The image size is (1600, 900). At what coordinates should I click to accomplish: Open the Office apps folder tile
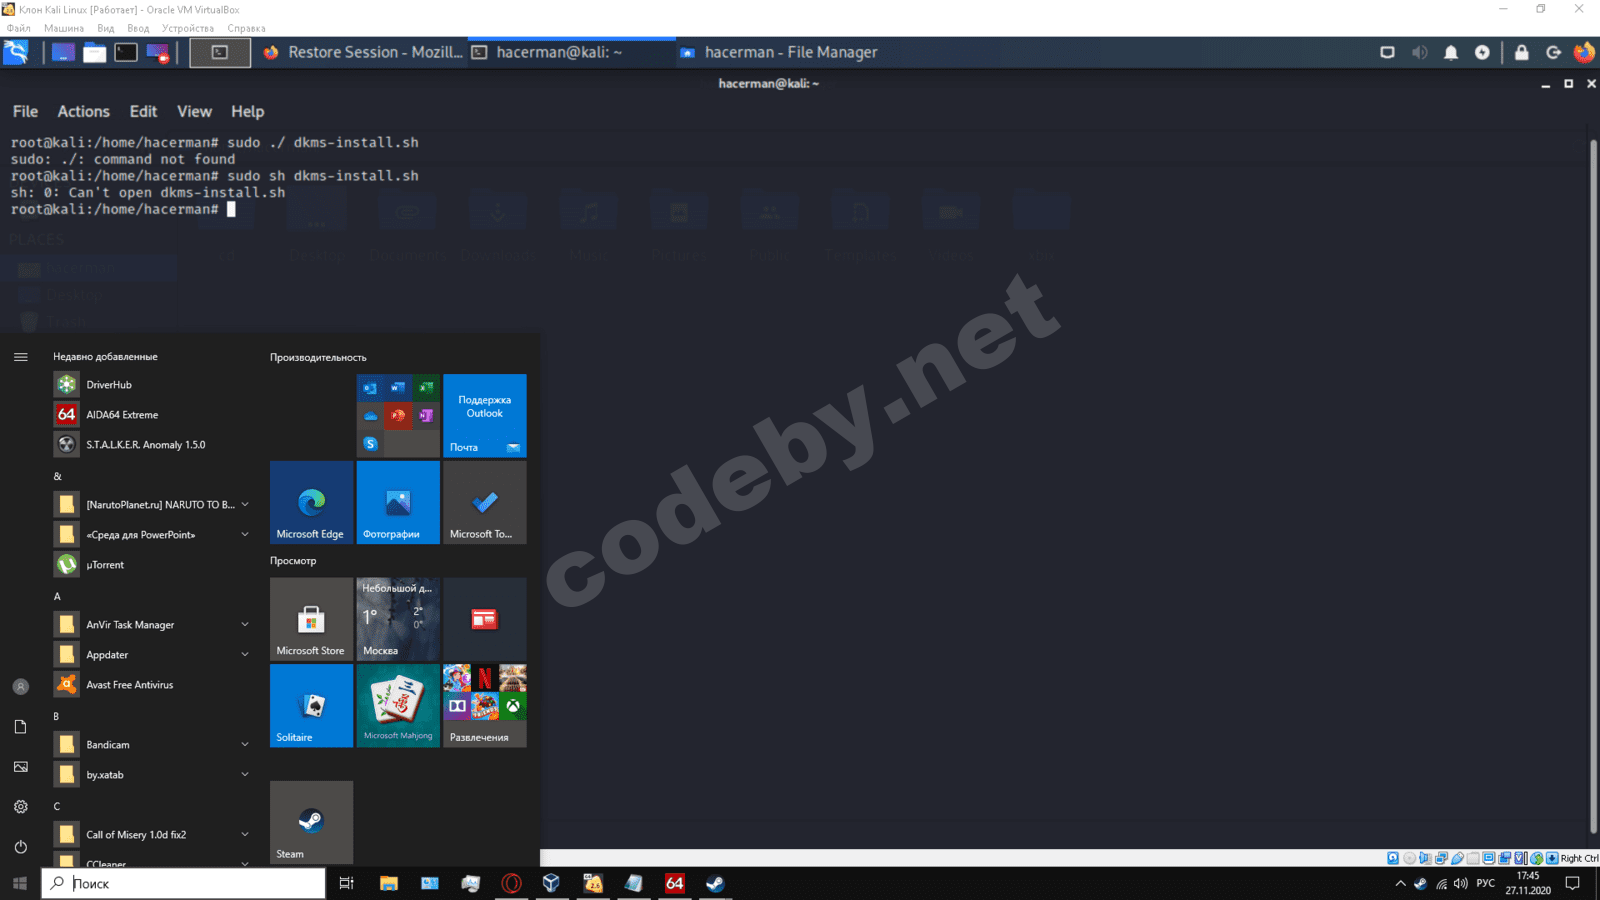398,416
